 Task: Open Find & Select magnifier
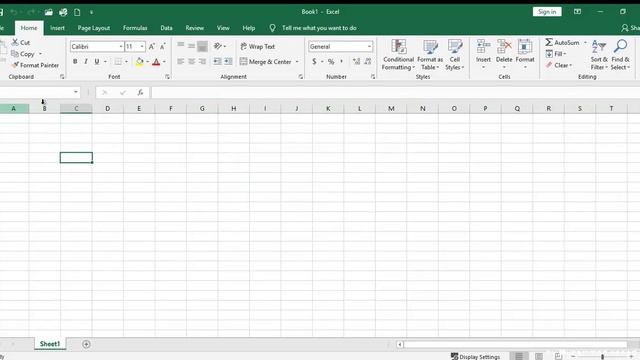tap(620, 55)
